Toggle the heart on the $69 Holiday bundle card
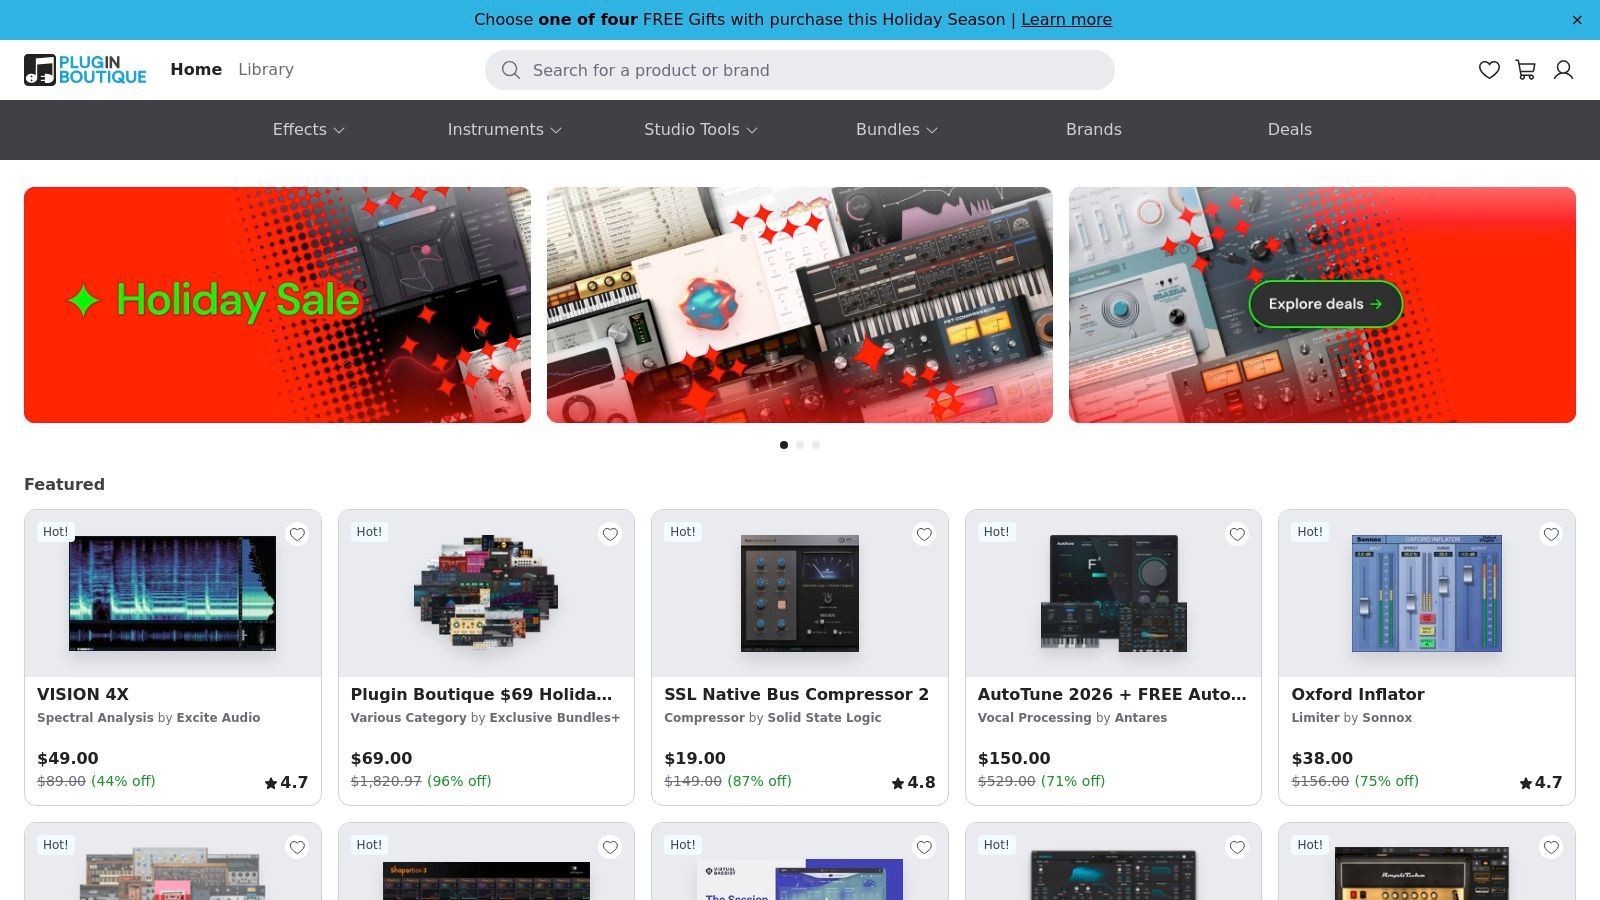This screenshot has width=1600, height=900. (x=610, y=535)
